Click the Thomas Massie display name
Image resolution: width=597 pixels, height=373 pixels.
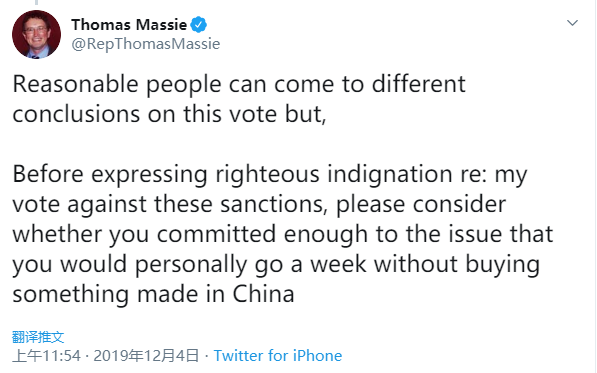point(129,25)
